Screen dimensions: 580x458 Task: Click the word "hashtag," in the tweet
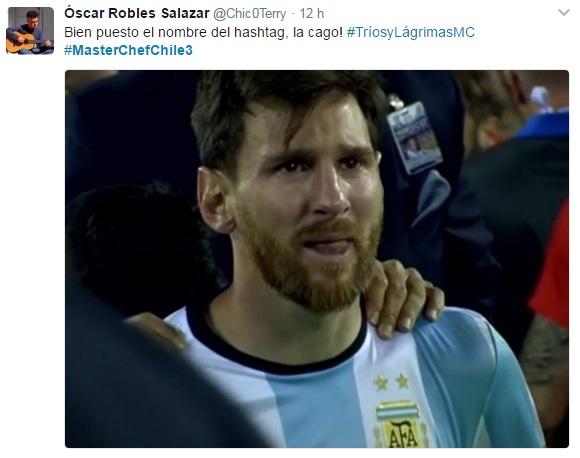[x=261, y=32]
